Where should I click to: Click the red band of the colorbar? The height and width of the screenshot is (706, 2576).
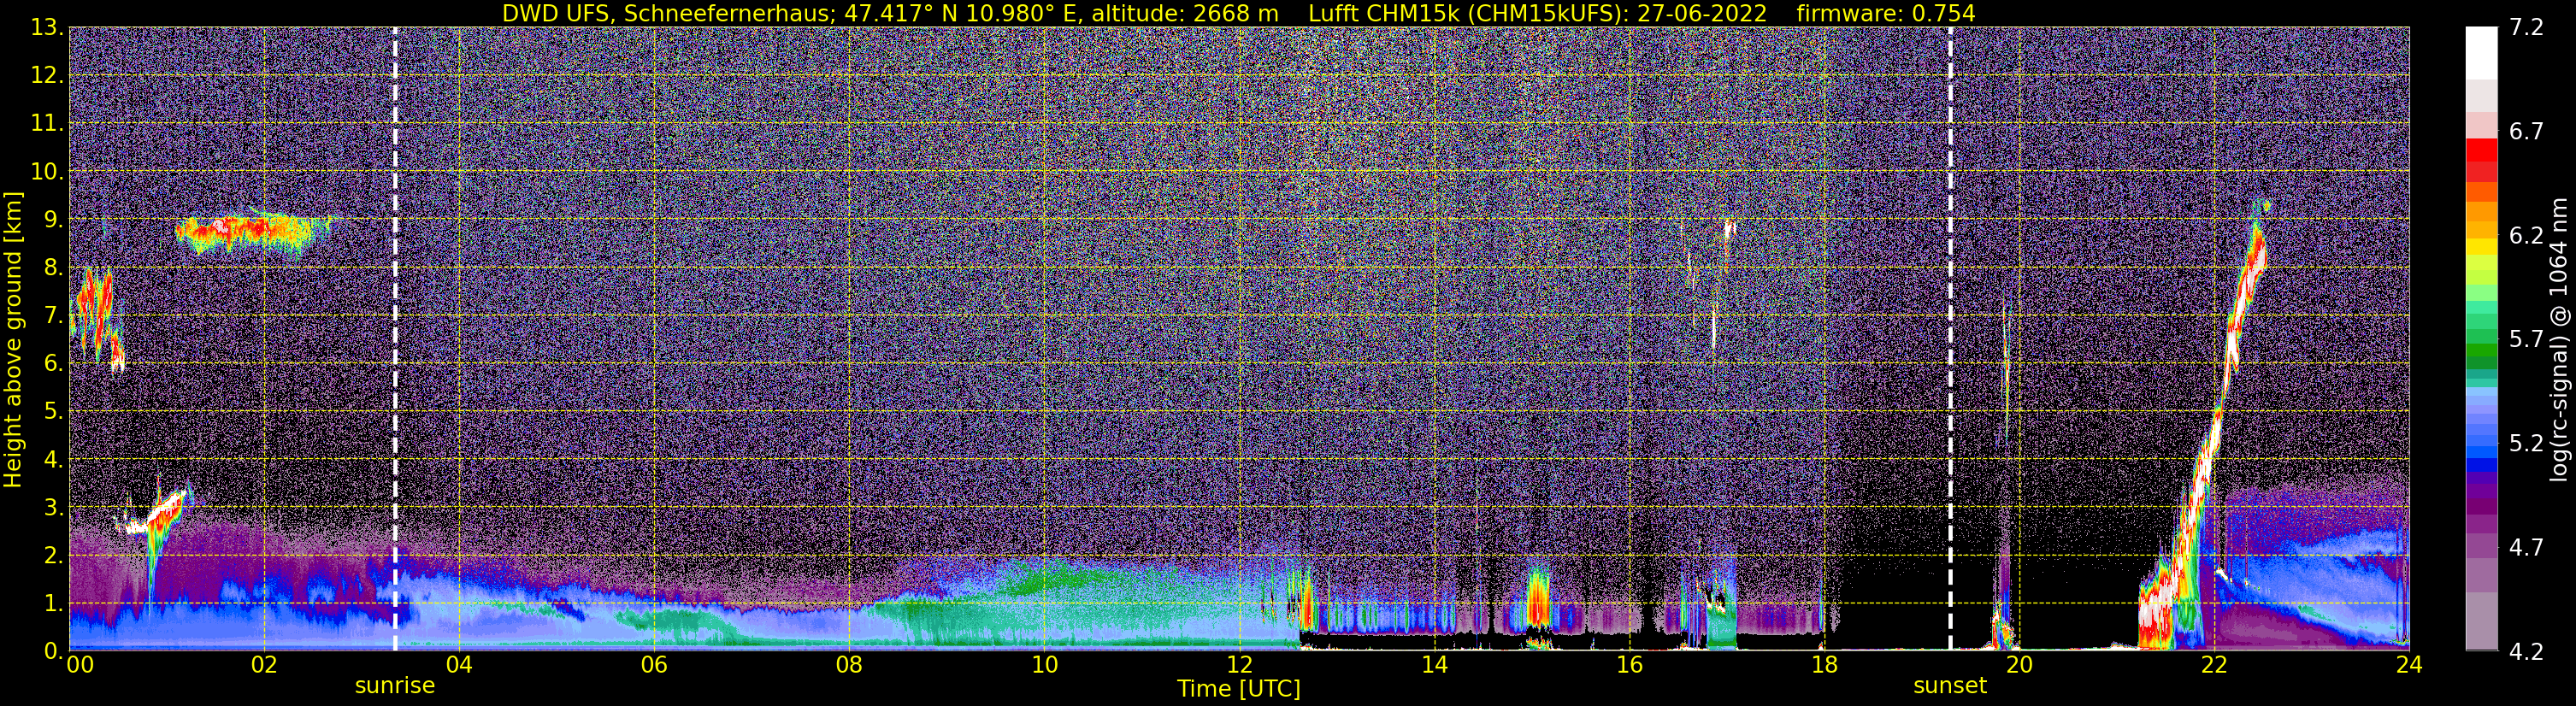tap(2480, 160)
